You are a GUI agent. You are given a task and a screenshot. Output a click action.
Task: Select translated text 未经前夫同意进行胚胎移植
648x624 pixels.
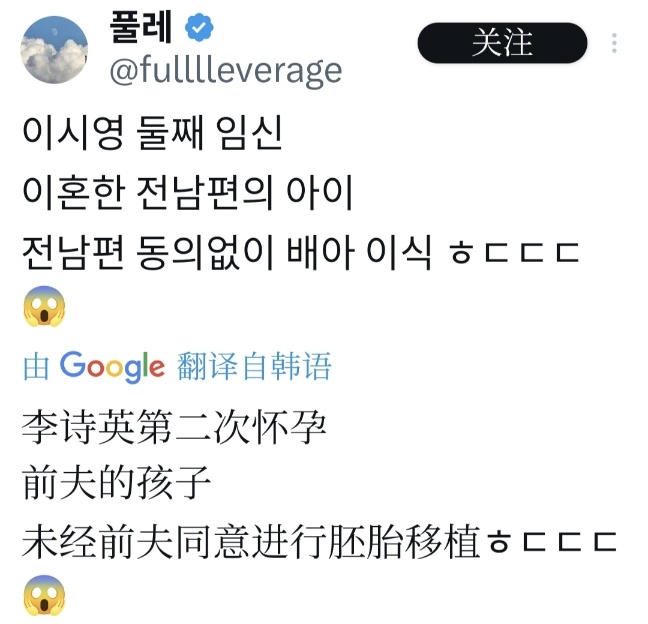(251, 541)
